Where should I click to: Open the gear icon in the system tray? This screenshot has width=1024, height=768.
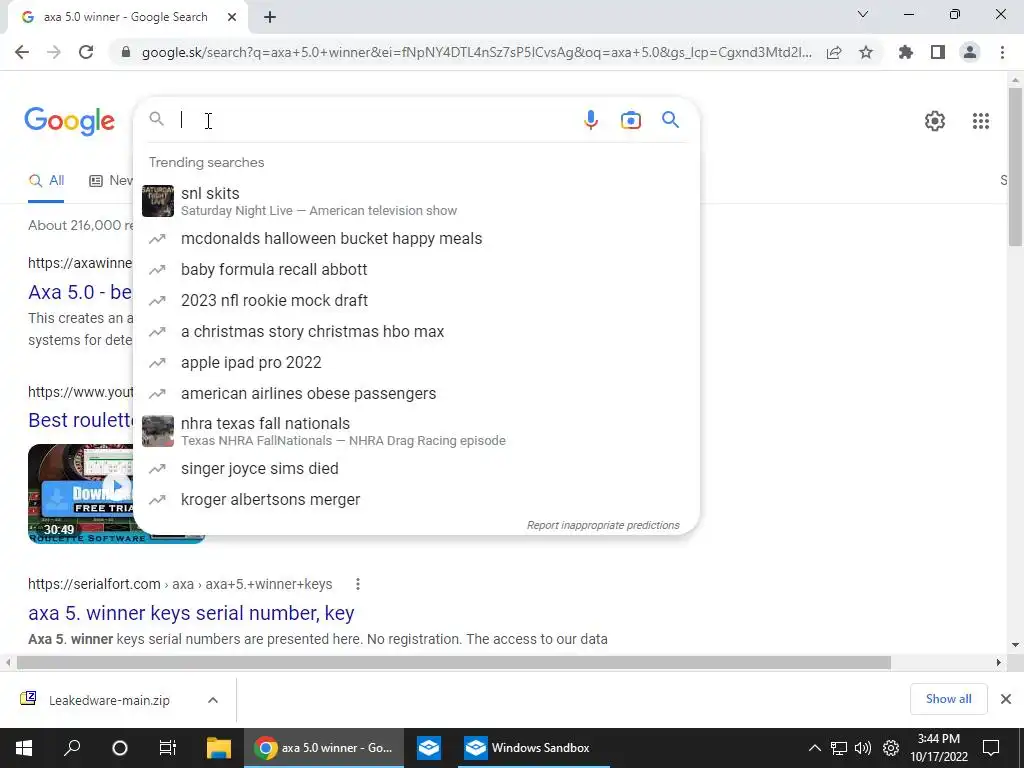891,748
